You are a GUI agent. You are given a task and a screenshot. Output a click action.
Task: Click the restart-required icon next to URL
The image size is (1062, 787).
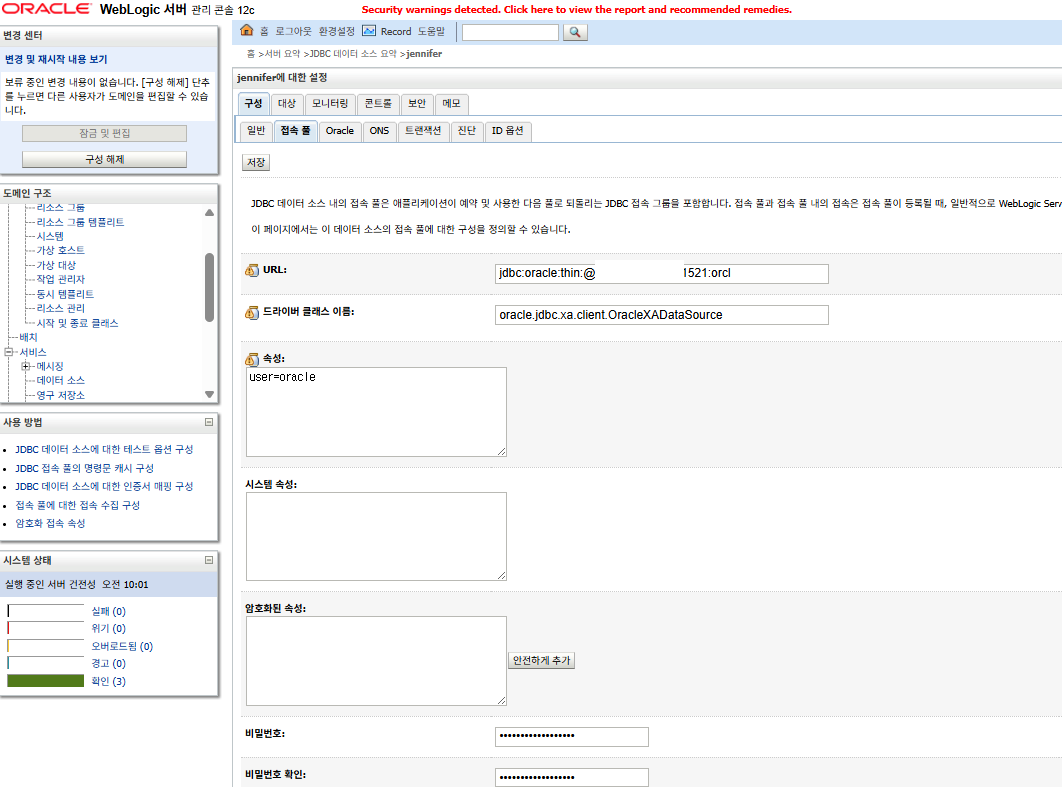pos(252,270)
